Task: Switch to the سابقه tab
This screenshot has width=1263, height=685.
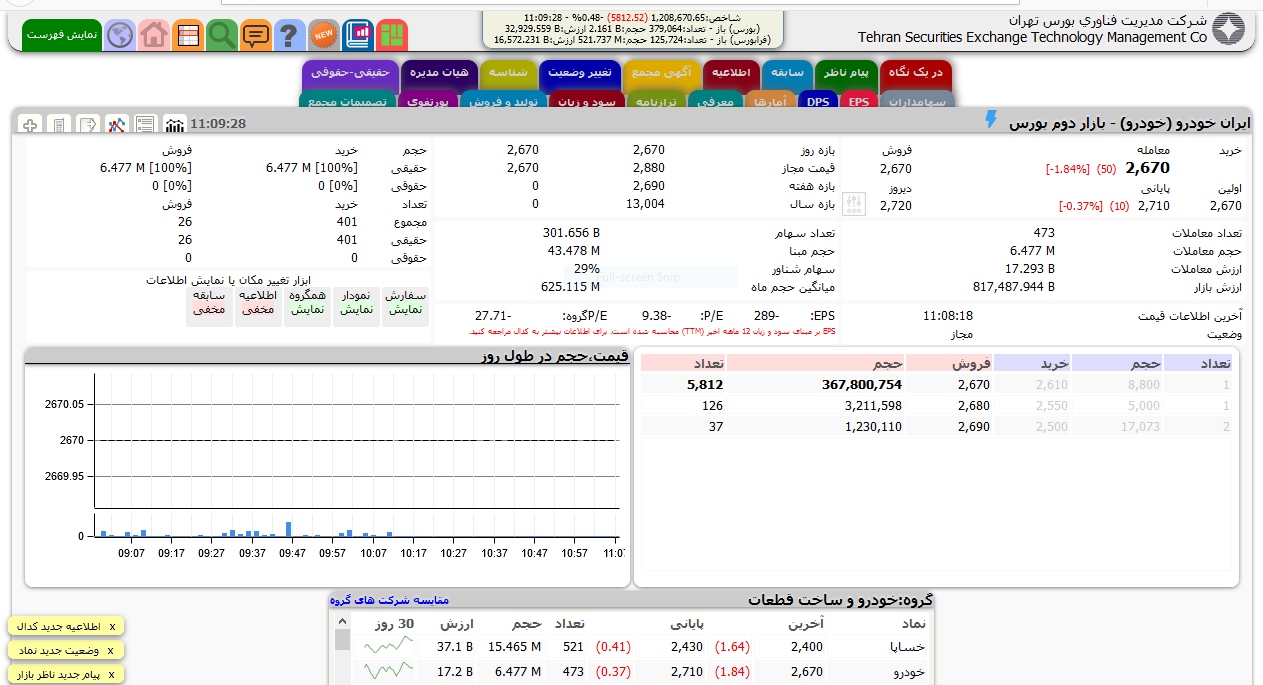Action: point(787,75)
